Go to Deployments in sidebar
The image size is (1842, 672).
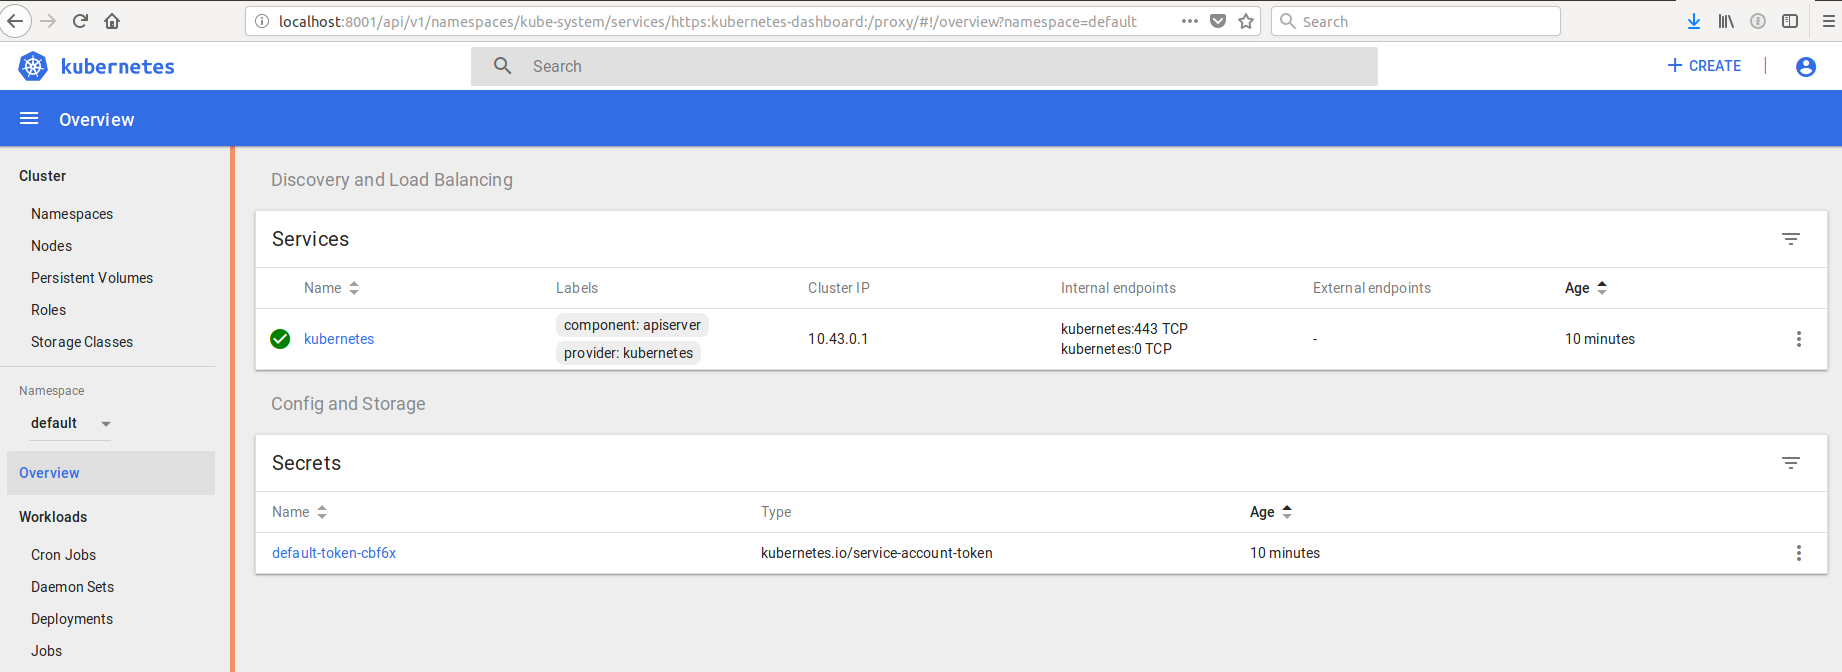pyautogui.click(x=72, y=619)
